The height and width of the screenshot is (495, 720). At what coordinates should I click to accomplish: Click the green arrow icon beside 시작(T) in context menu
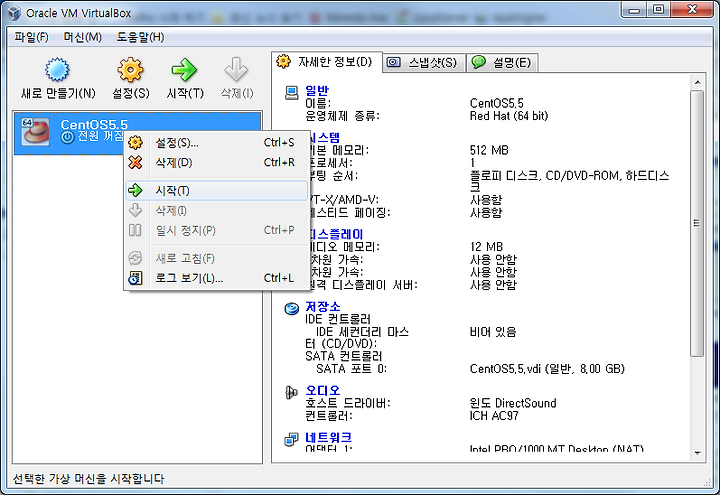coord(135,190)
